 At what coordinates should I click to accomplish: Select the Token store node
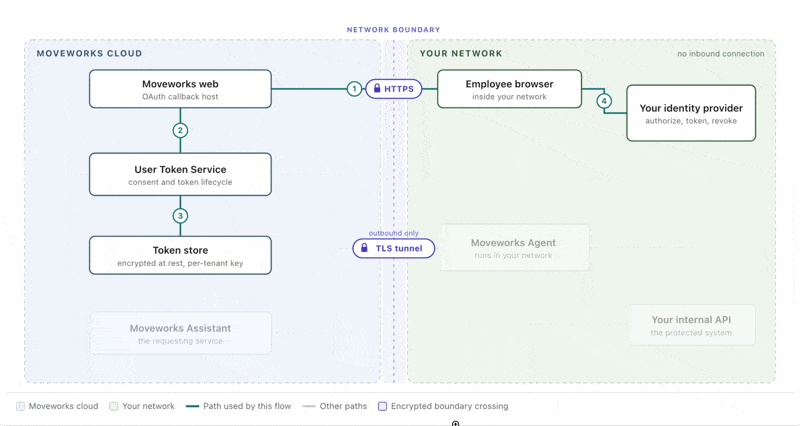point(180,255)
